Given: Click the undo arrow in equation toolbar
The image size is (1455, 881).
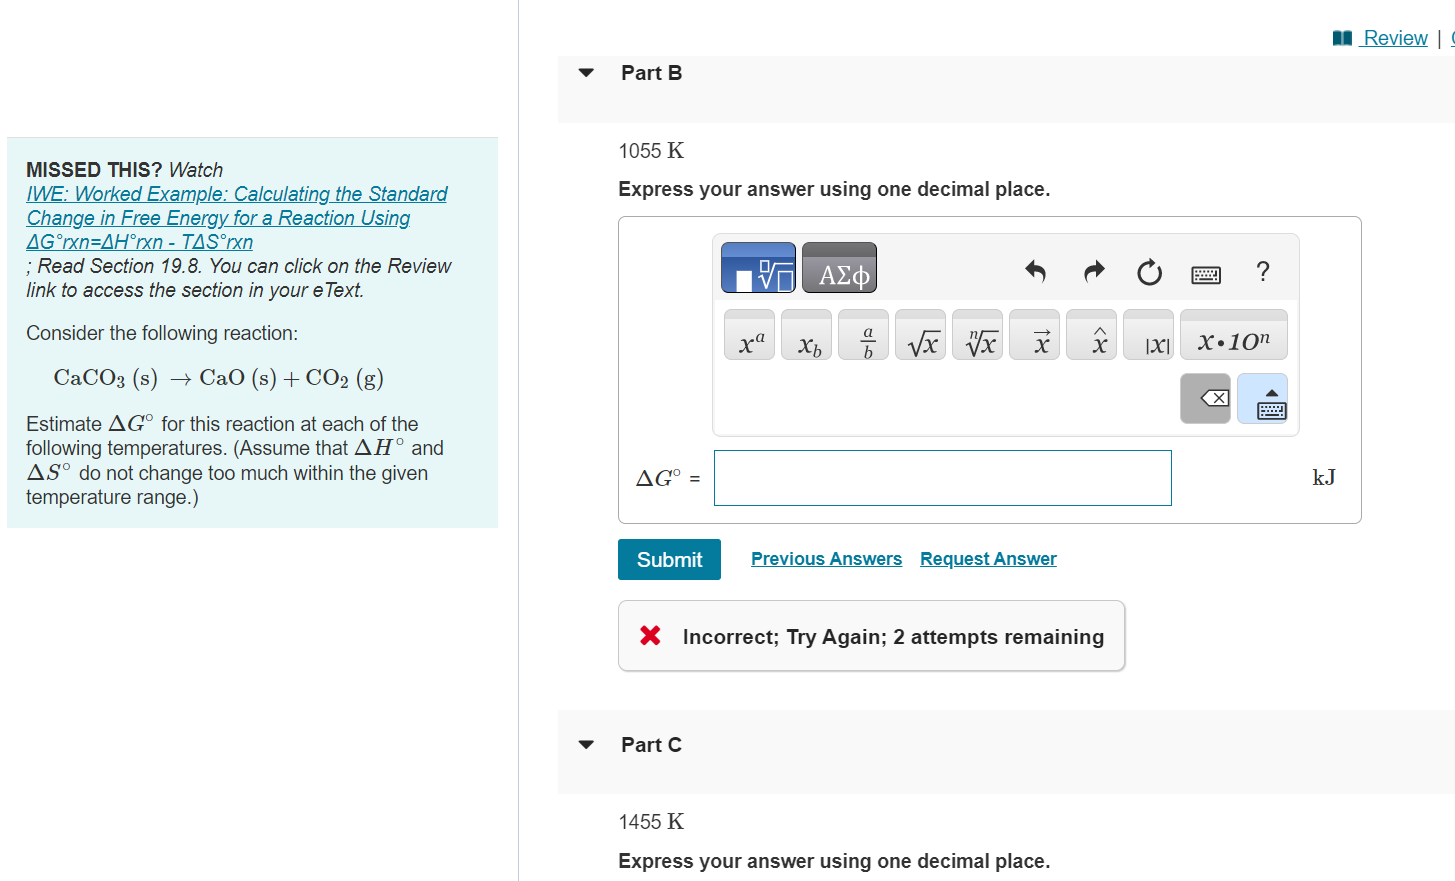Looking at the screenshot, I should (x=1035, y=271).
